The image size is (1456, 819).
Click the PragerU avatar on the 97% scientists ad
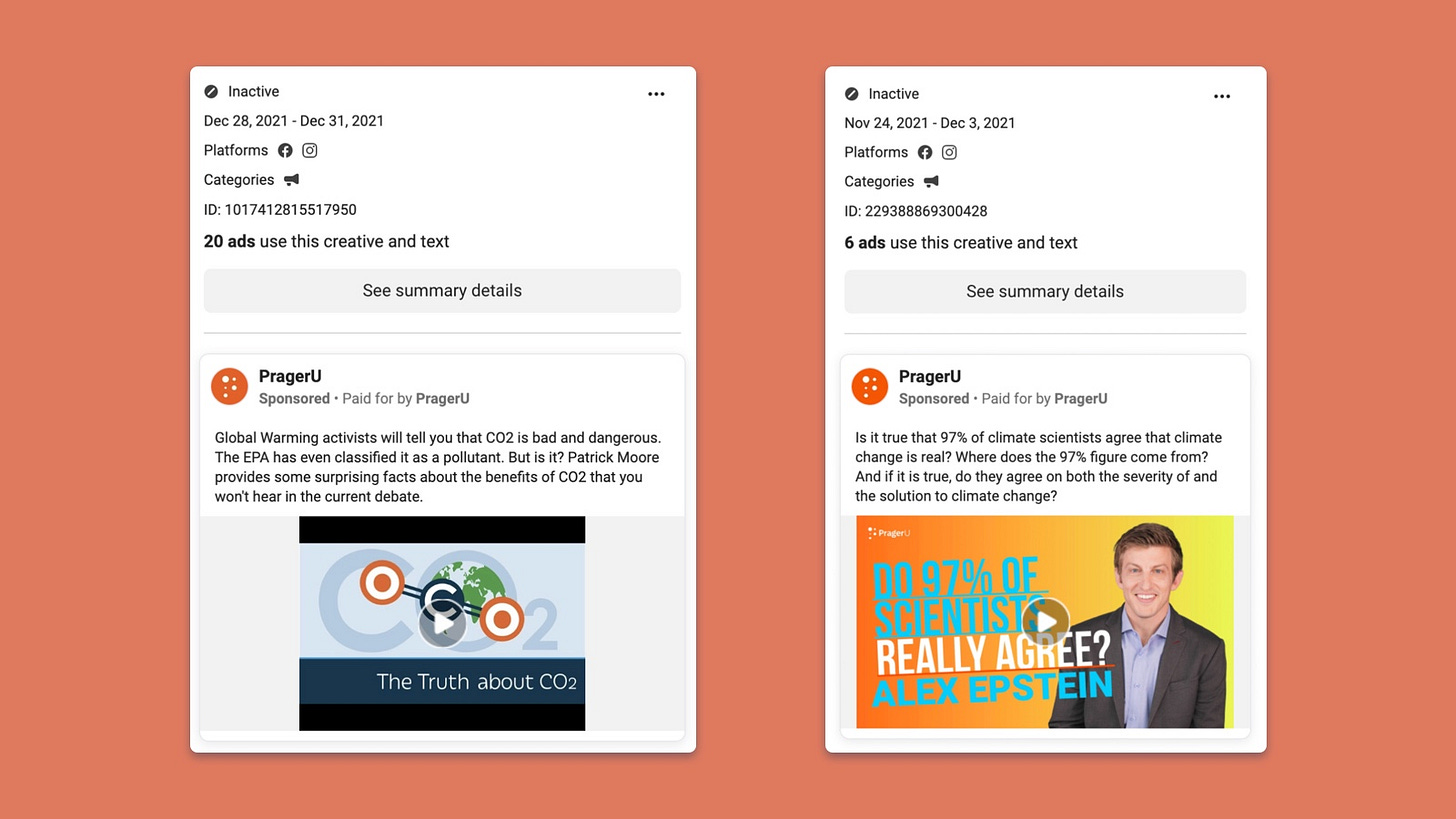coord(869,387)
